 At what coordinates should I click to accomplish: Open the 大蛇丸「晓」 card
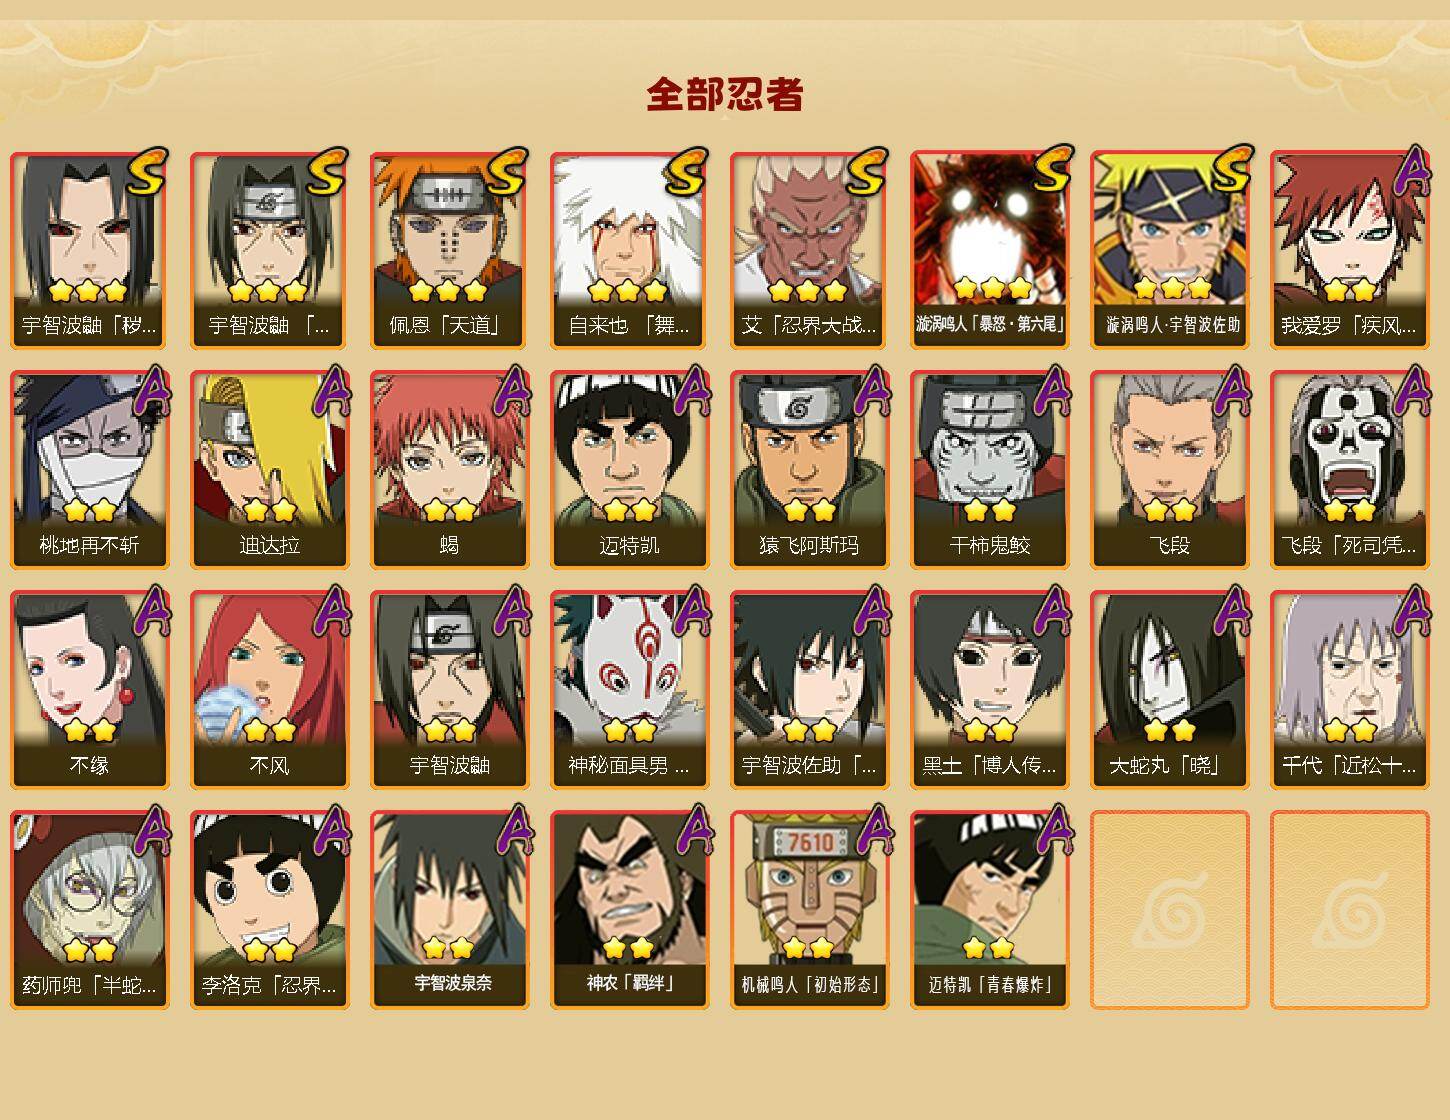[1169, 690]
